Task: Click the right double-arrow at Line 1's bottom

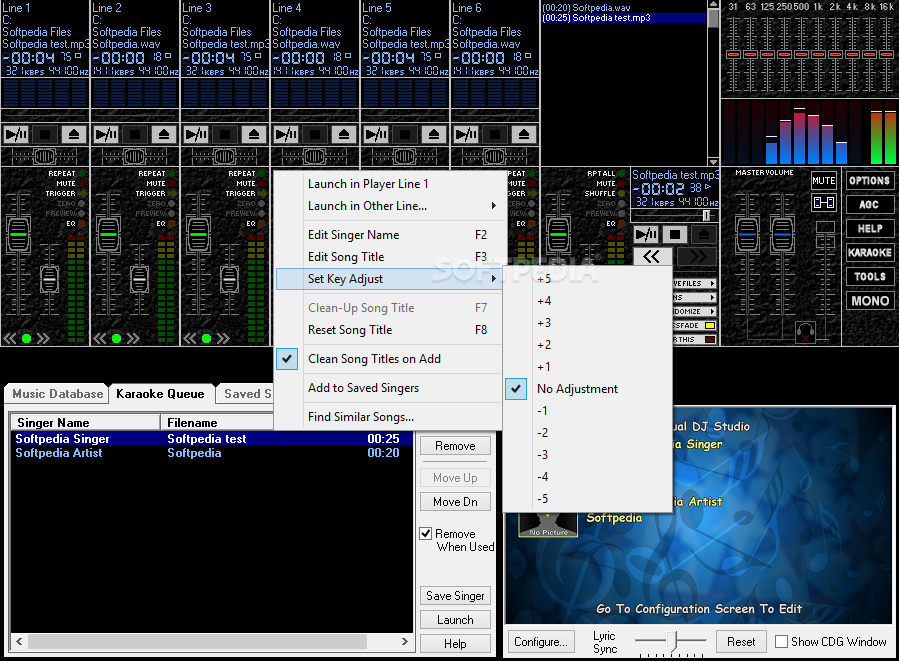Action: (43, 338)
